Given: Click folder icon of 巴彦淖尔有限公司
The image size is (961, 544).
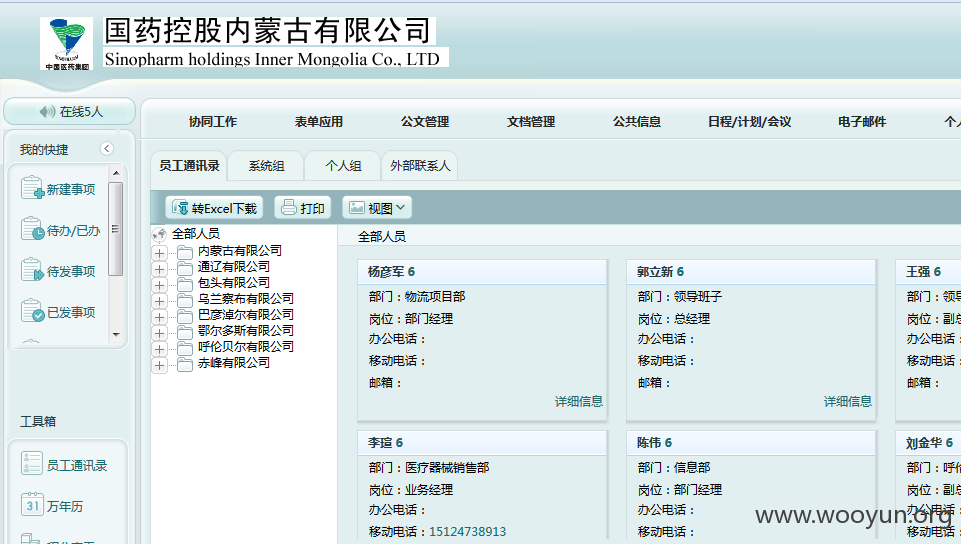Looking at the screenshot, I should point(185,315).
